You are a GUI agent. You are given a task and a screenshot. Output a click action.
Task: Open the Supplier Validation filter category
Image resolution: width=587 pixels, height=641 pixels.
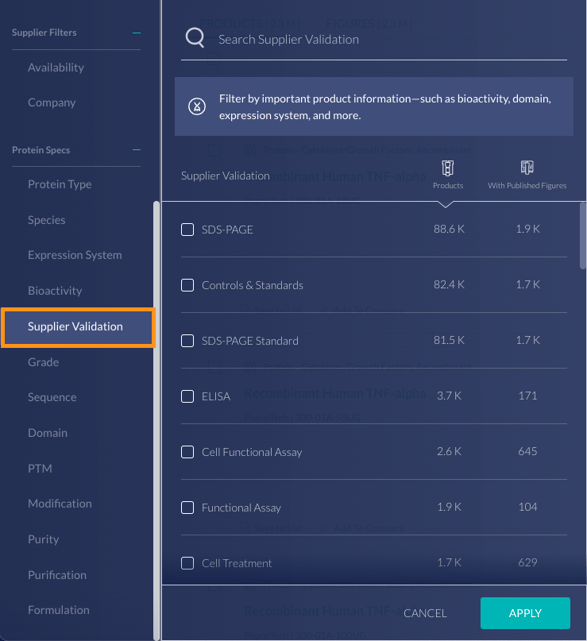[78, 327]
